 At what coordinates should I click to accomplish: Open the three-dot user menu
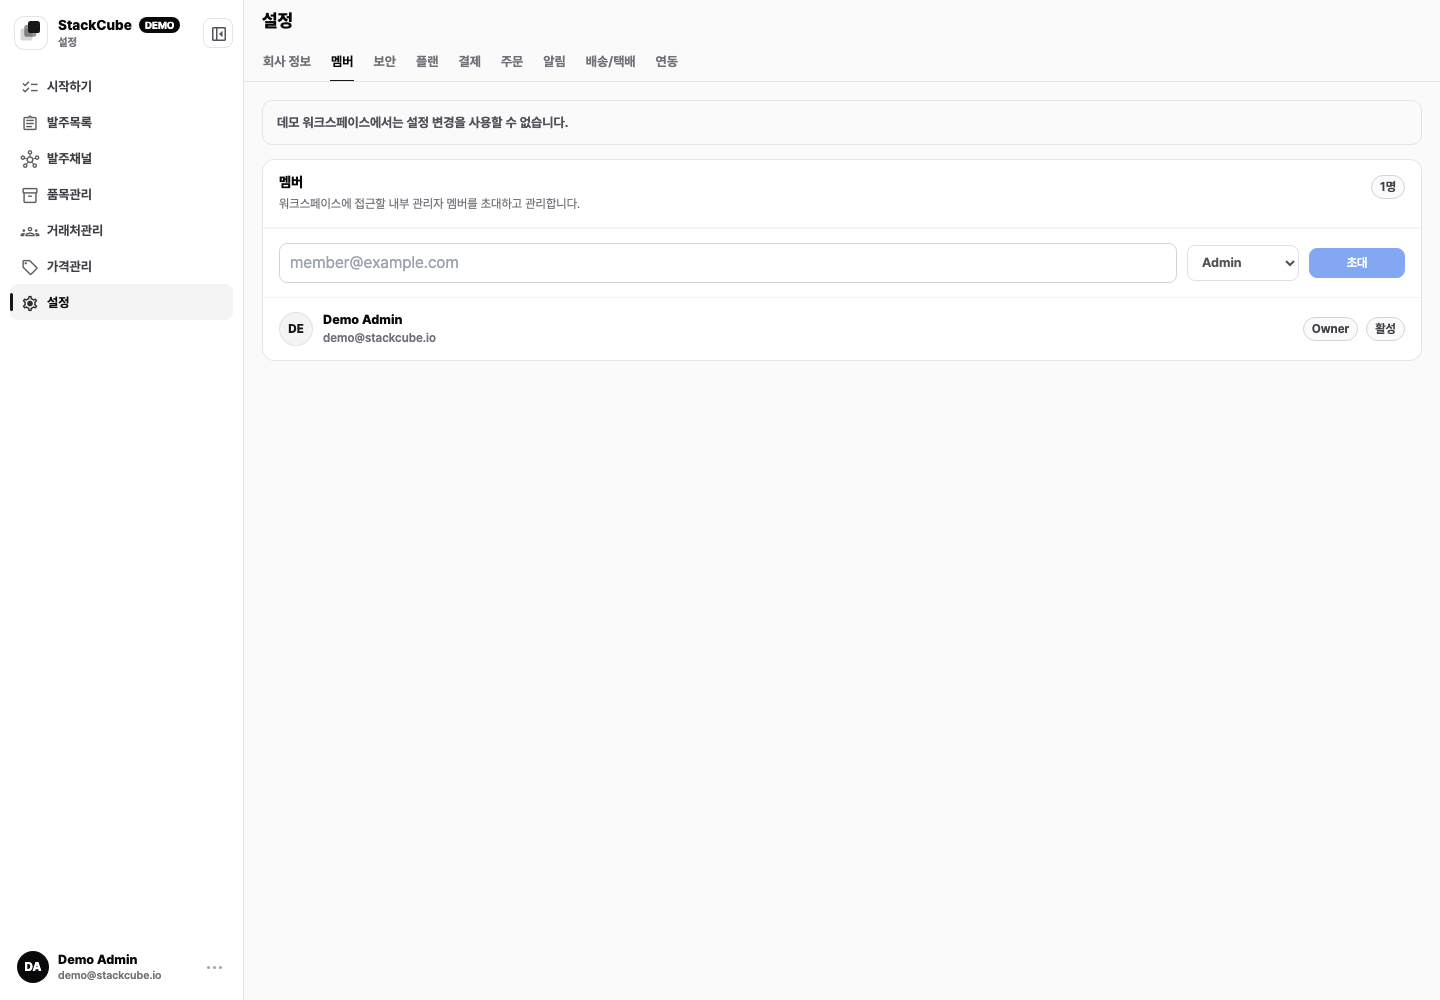click(x=214, y=968)
